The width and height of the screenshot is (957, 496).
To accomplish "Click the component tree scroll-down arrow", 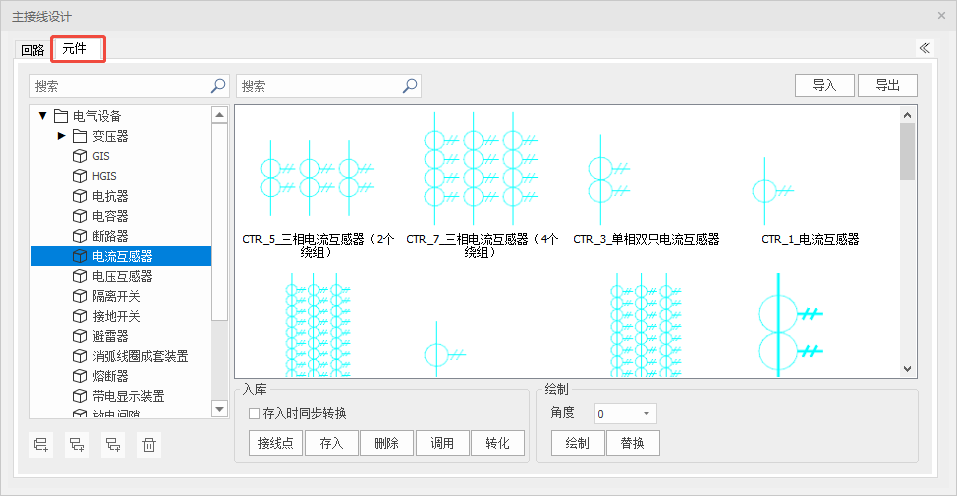I will (x=219, y=409).
